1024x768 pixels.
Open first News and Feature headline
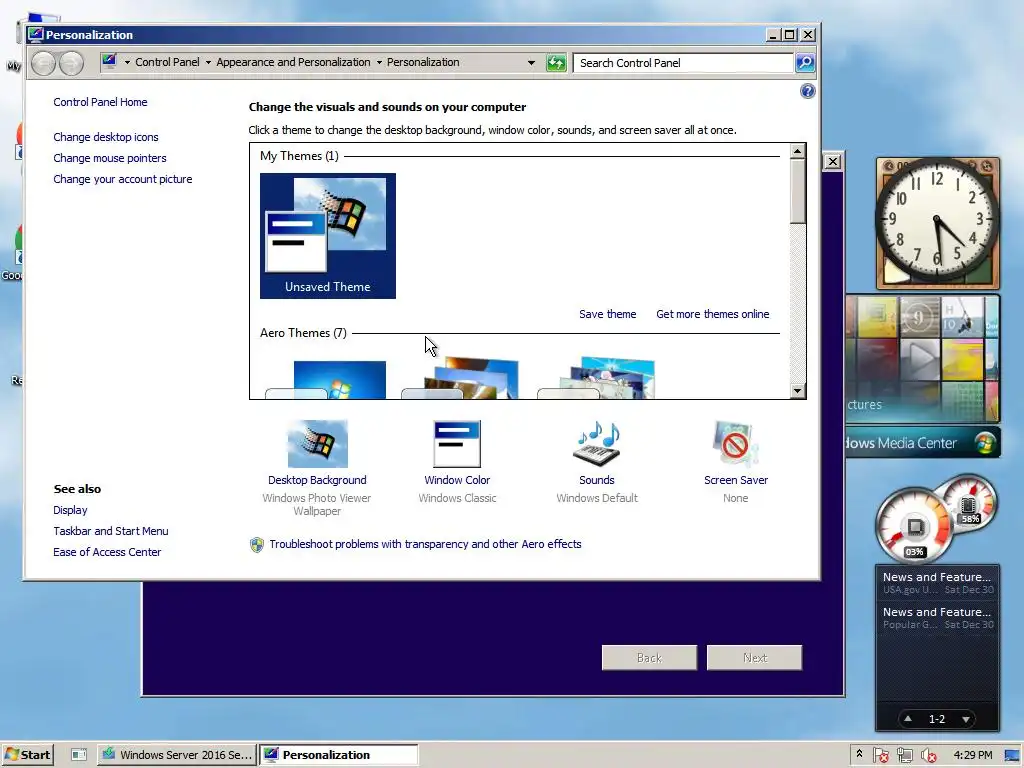point(937,583)
